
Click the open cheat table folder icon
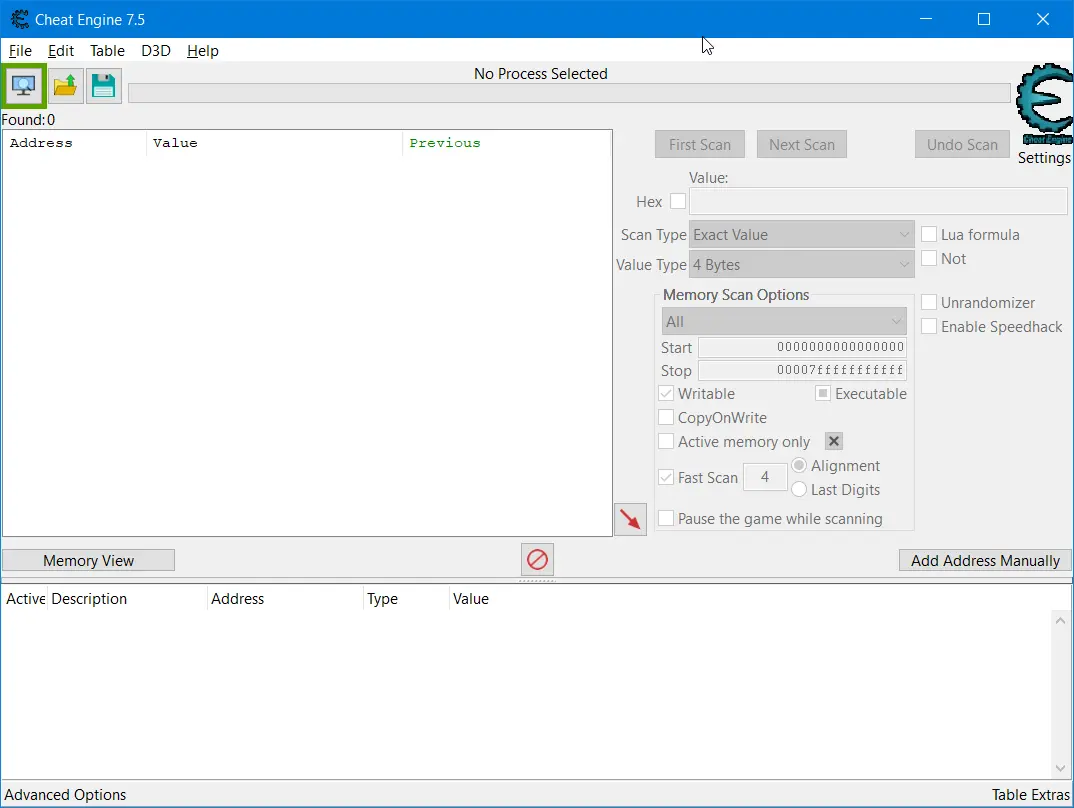coord(66,86)
